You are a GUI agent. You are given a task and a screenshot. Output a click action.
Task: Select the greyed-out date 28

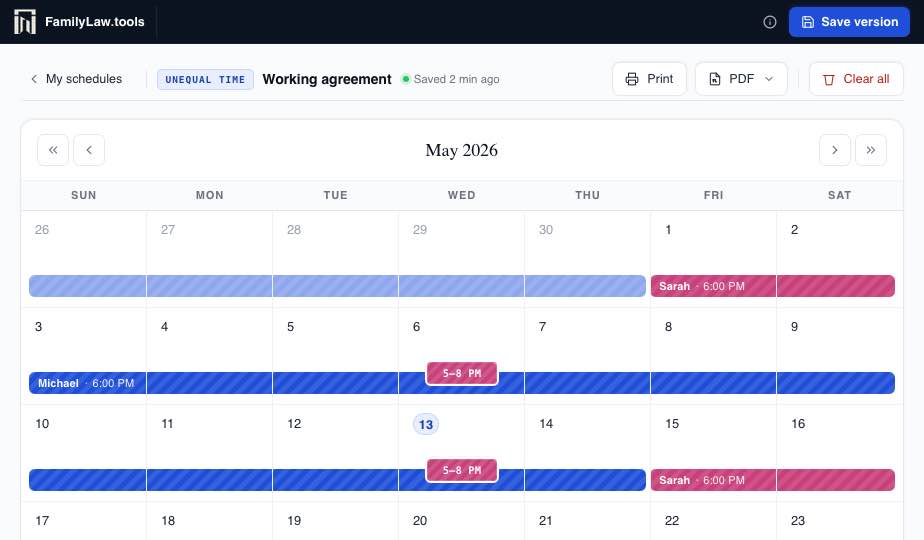click(x=294, y=230)
